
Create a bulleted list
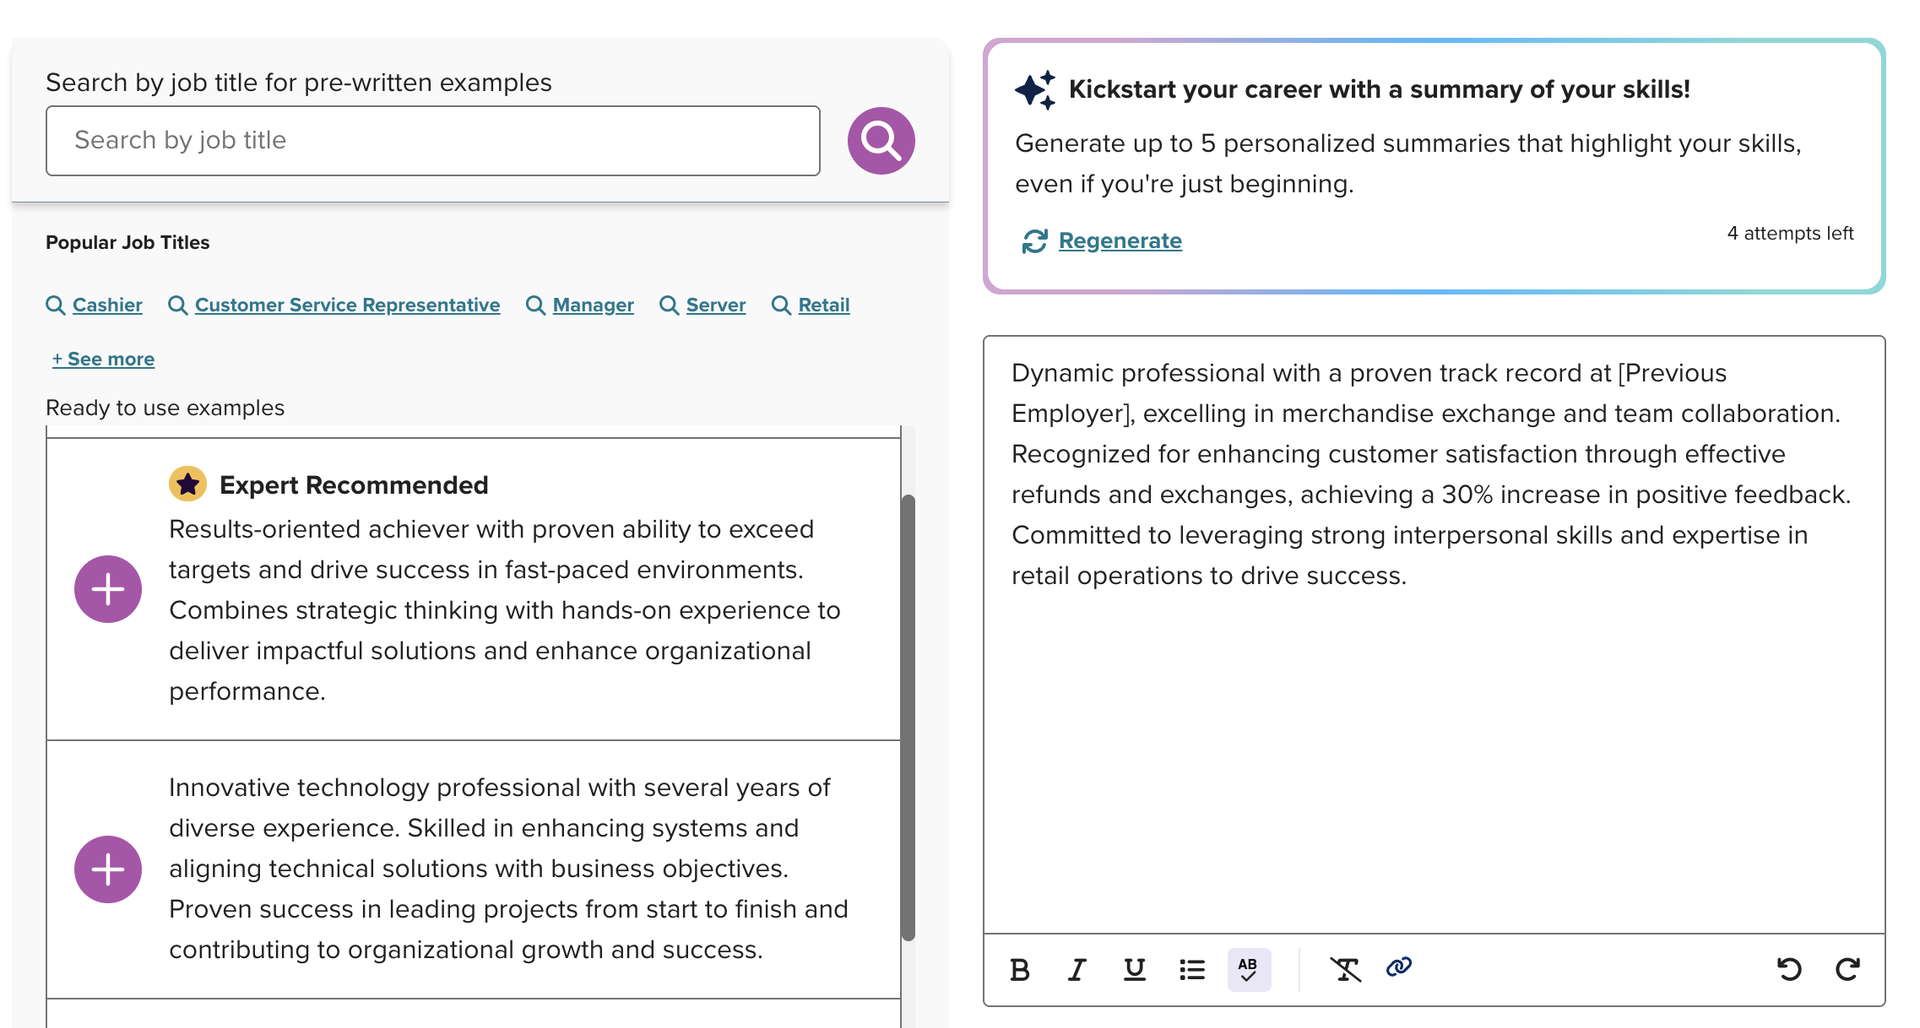(1191, 969)
